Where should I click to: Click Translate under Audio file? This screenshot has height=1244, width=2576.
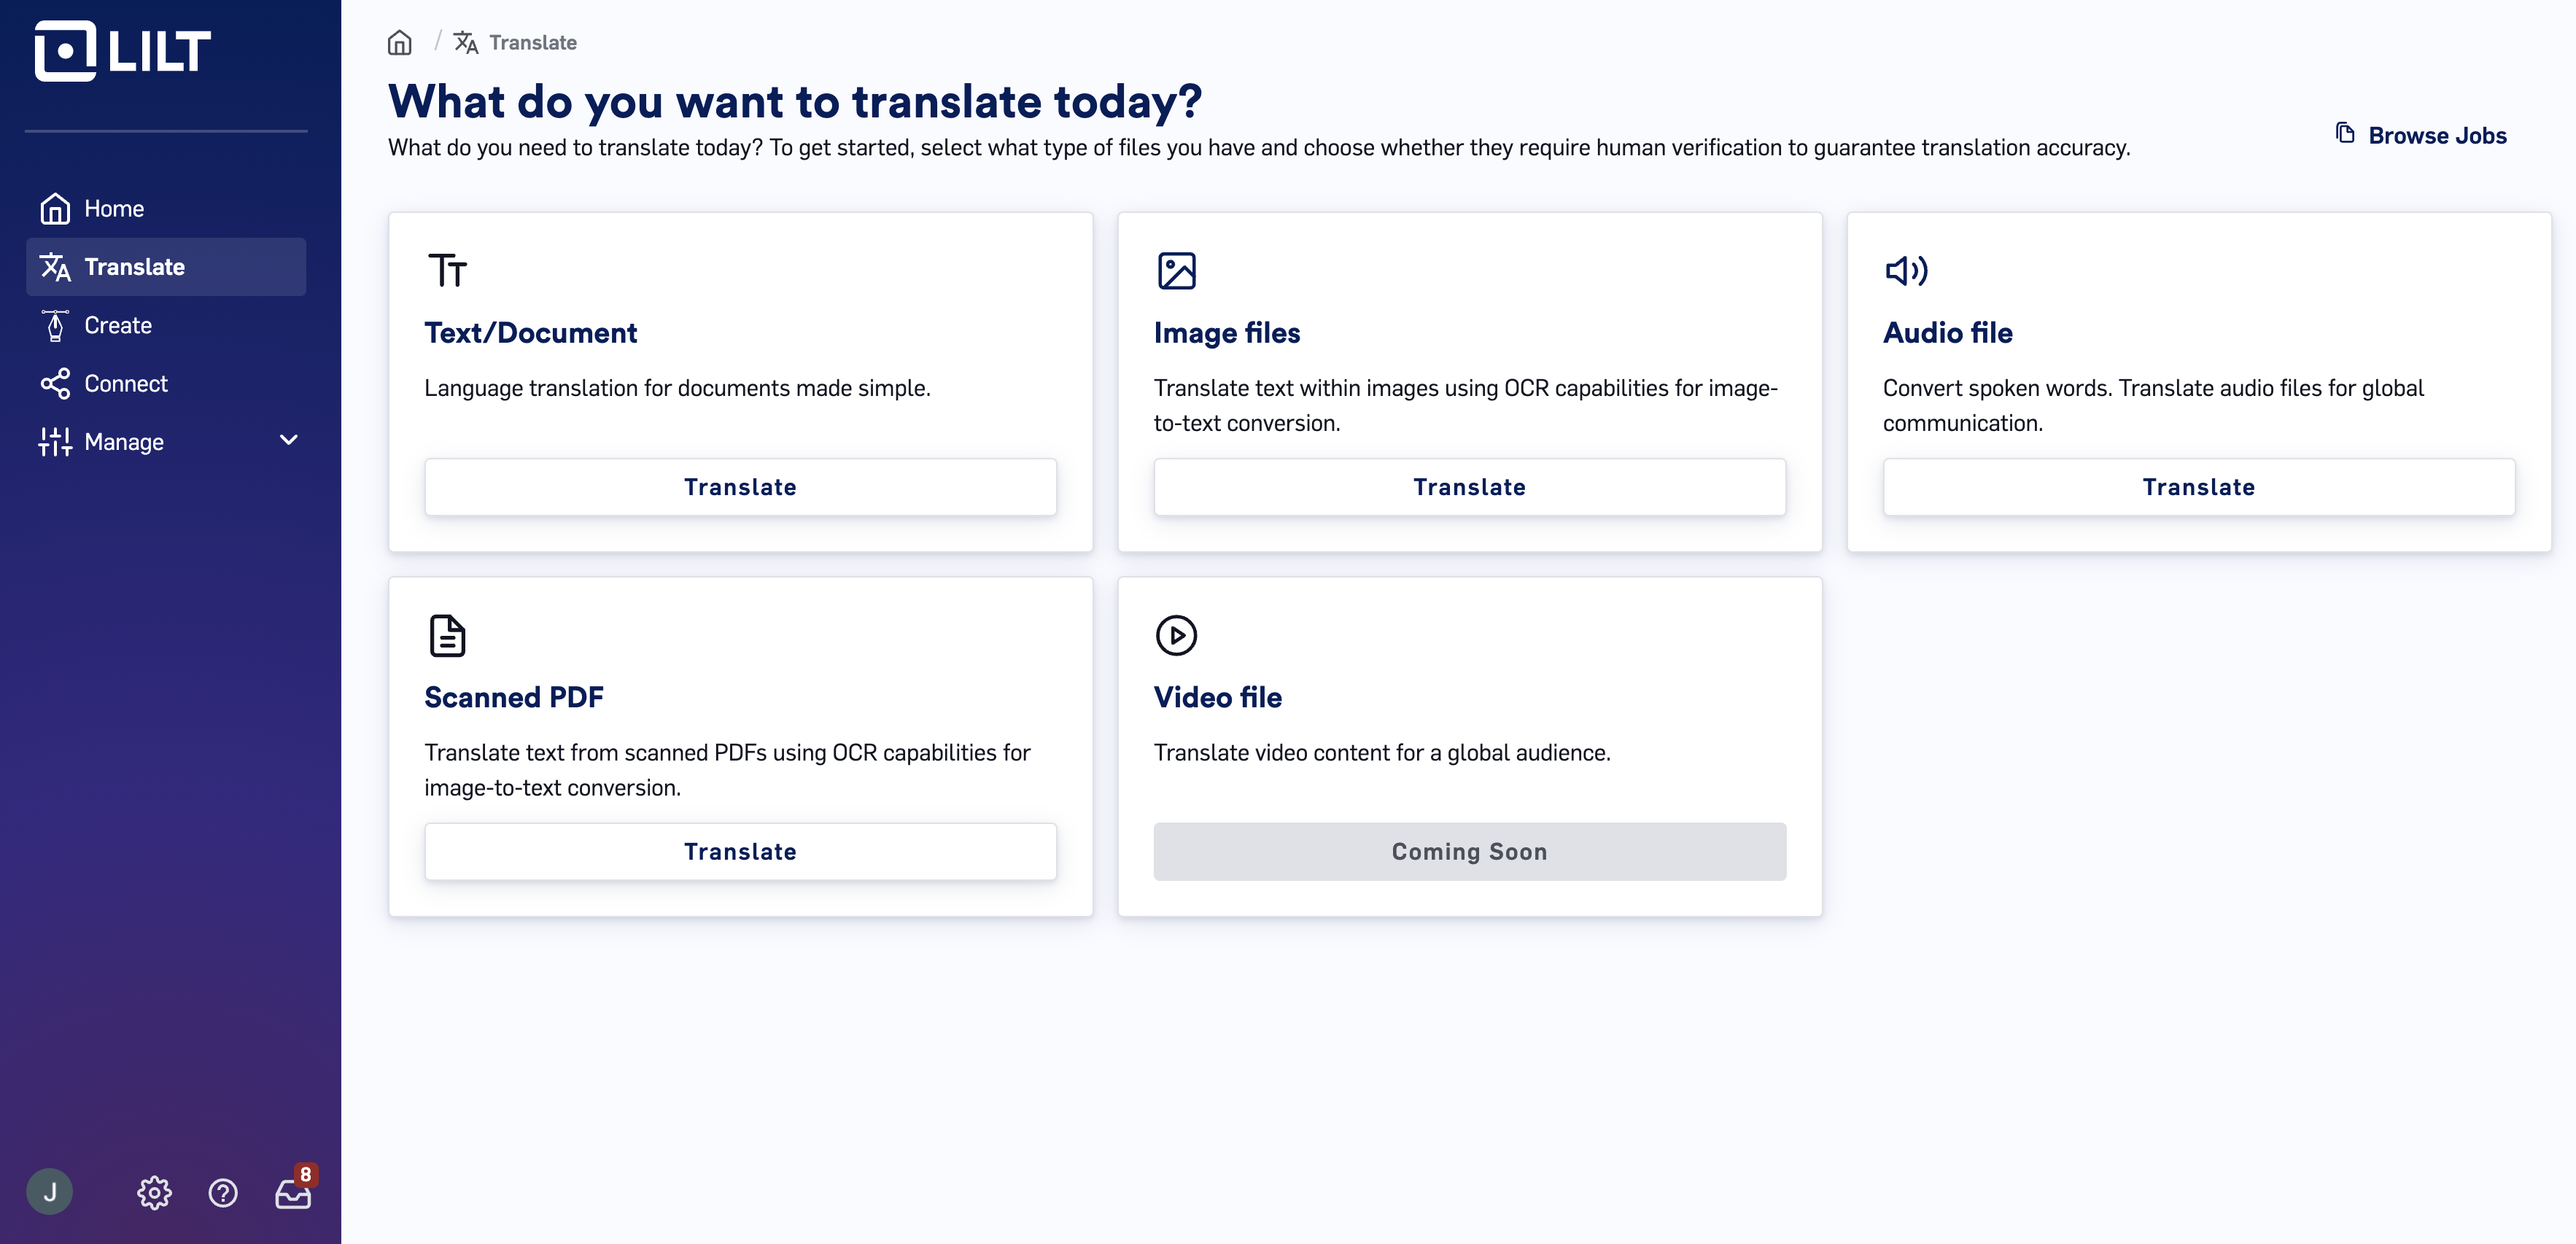click(x=2198, y=487)
